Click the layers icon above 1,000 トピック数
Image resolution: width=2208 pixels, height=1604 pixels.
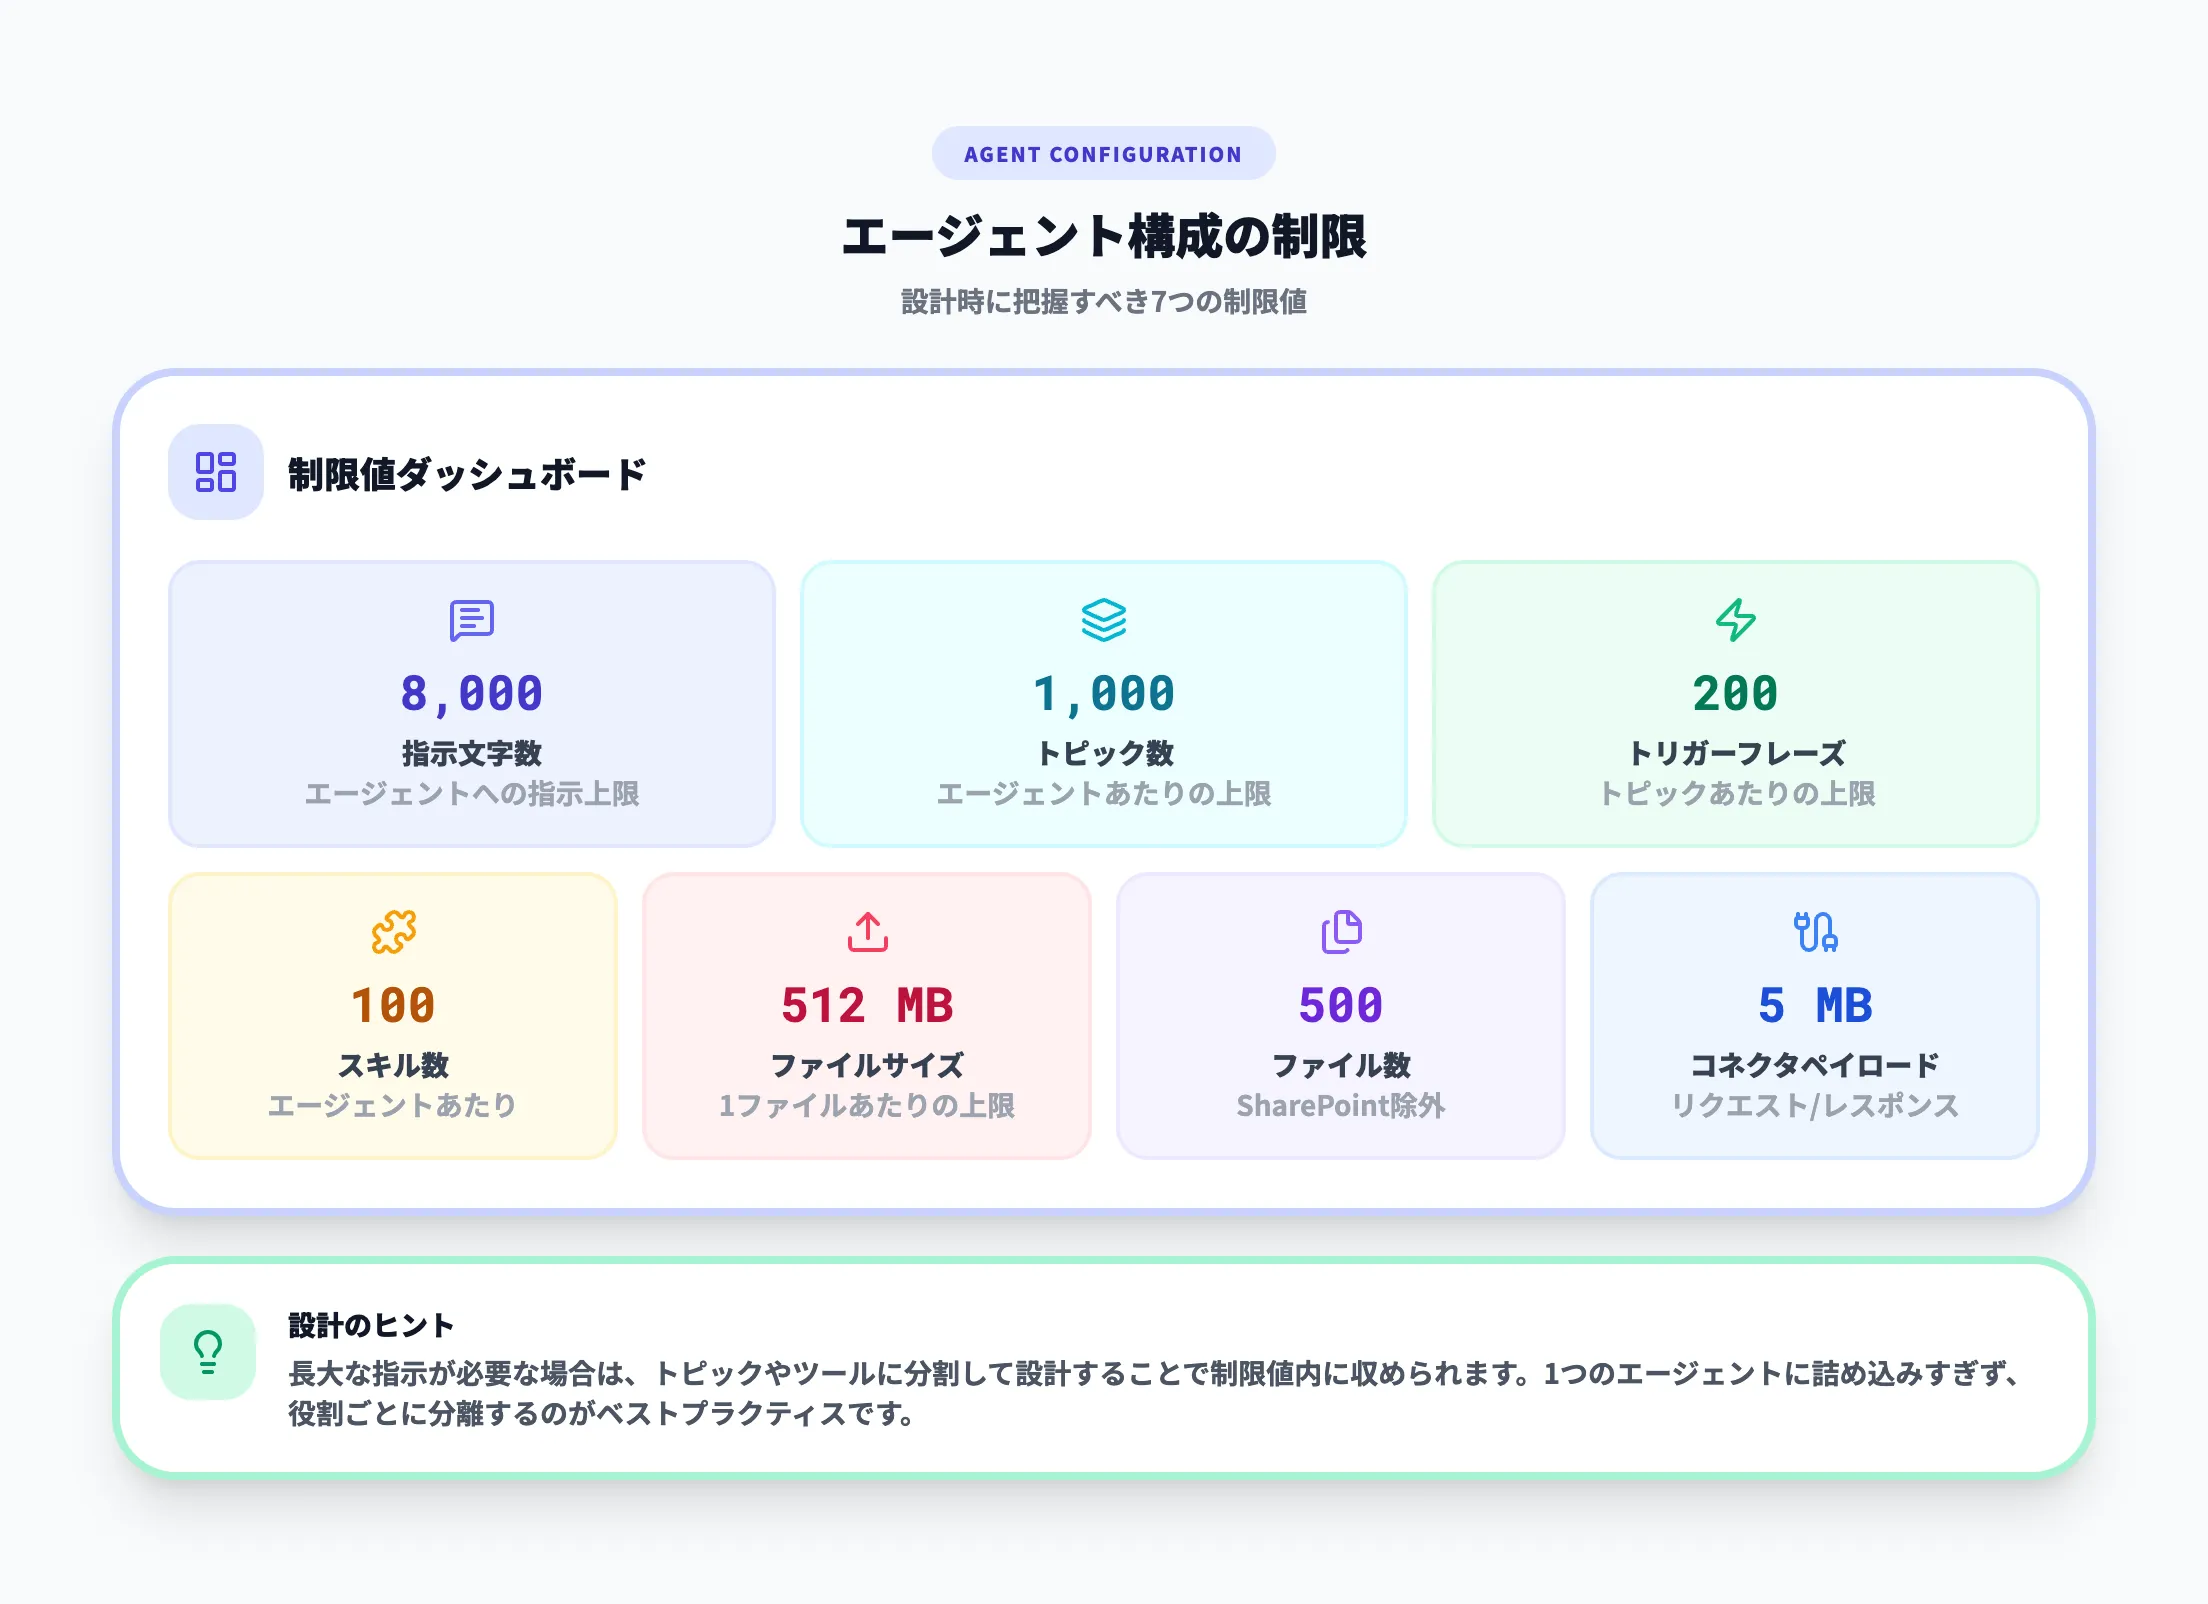(1104, 619)
